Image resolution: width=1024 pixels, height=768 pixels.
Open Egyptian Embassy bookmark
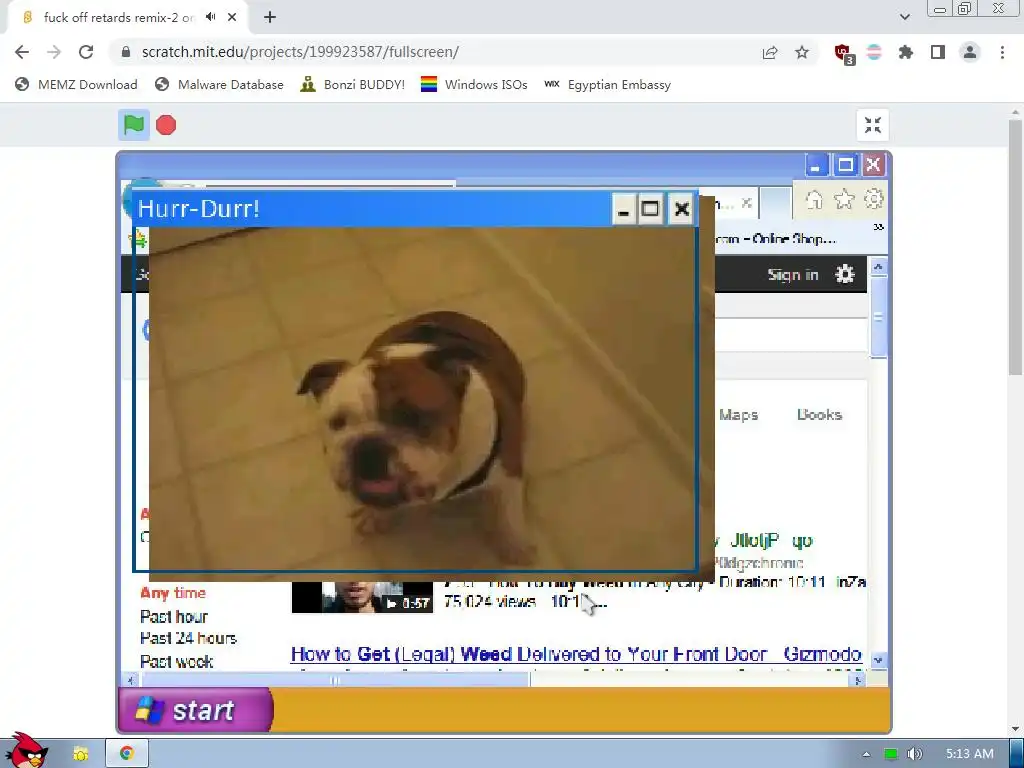(x=607, y=84)
